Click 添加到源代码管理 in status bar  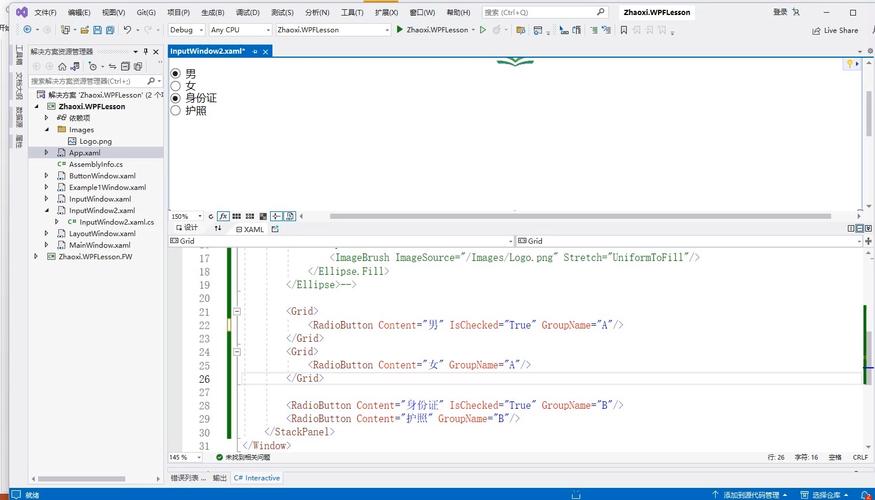[749, 495]
